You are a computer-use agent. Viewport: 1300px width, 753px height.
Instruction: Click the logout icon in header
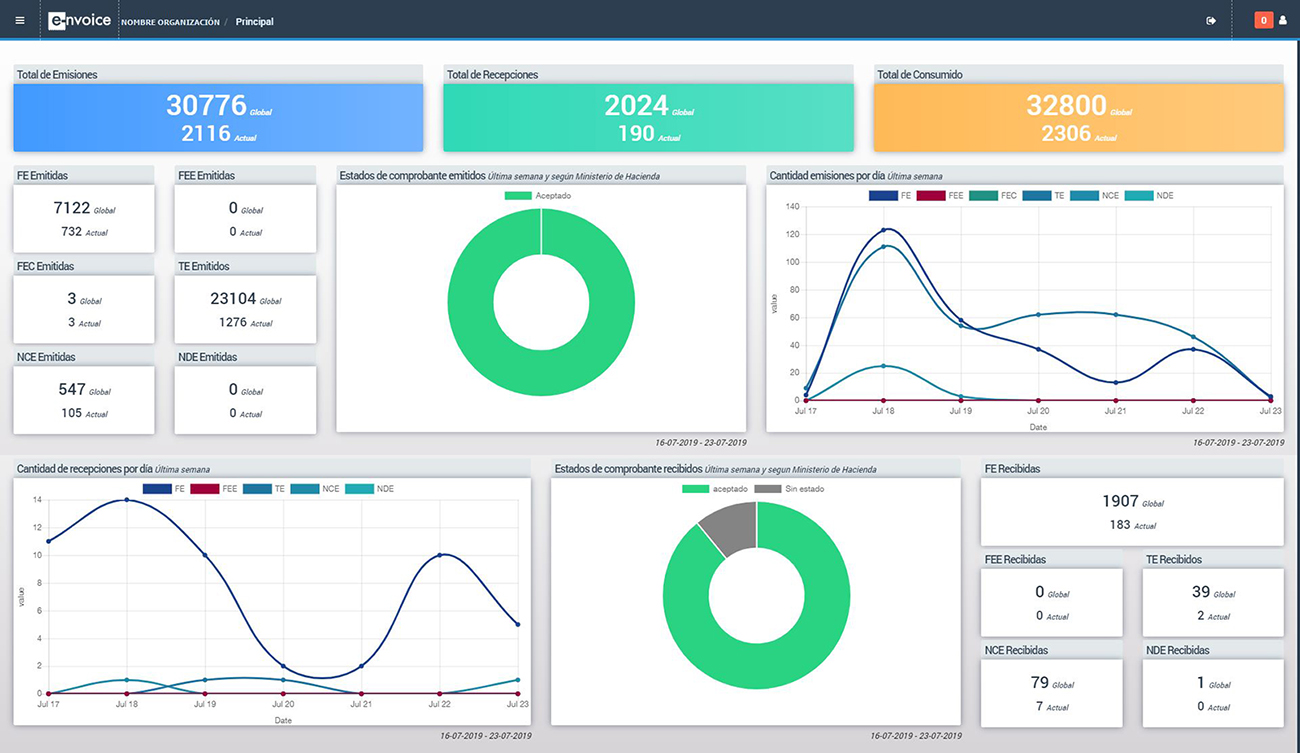click(1211, 21)
